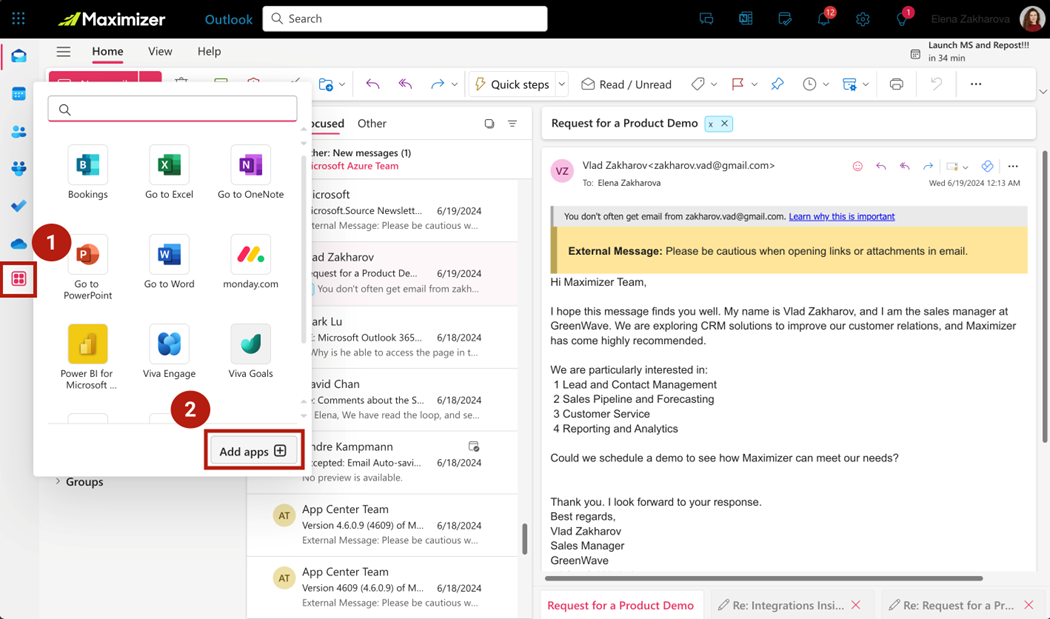Open the Calendar icon in left sidebar
The width and height of the screenshot is (1050, 619).
coord(19,94)
